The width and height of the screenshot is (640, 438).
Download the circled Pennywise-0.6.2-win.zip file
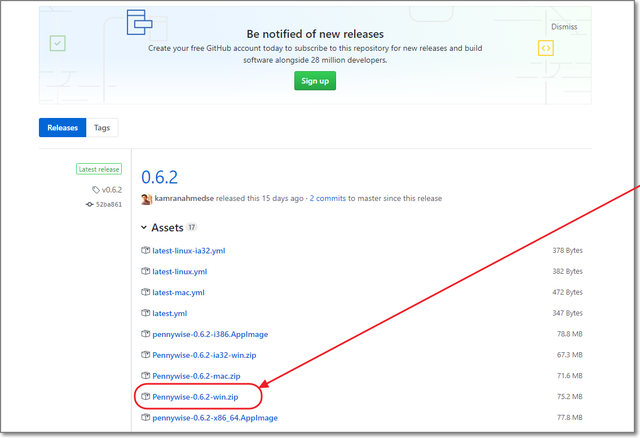point(195,397)
